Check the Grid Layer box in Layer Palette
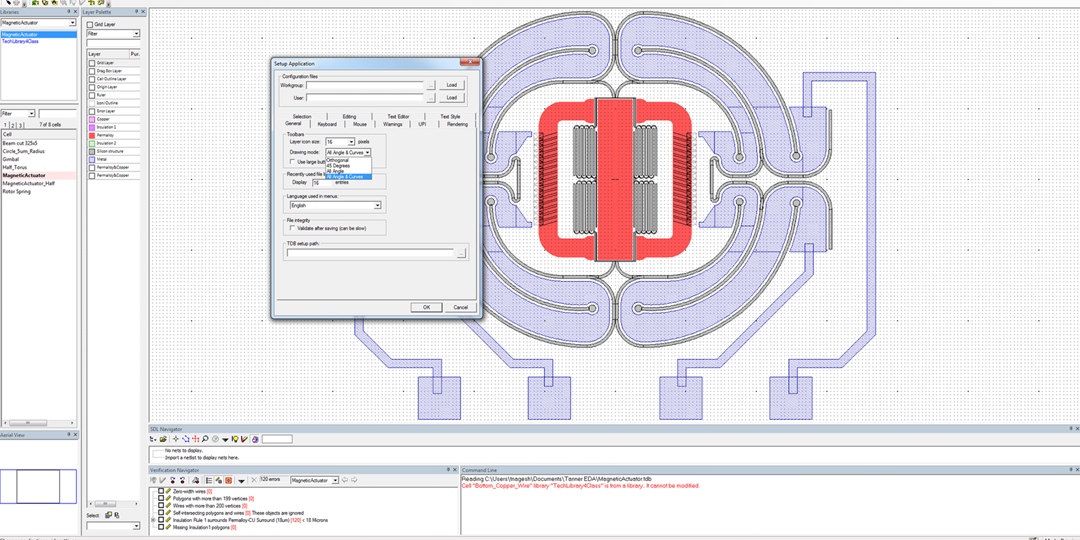 [x=89, y=24]
